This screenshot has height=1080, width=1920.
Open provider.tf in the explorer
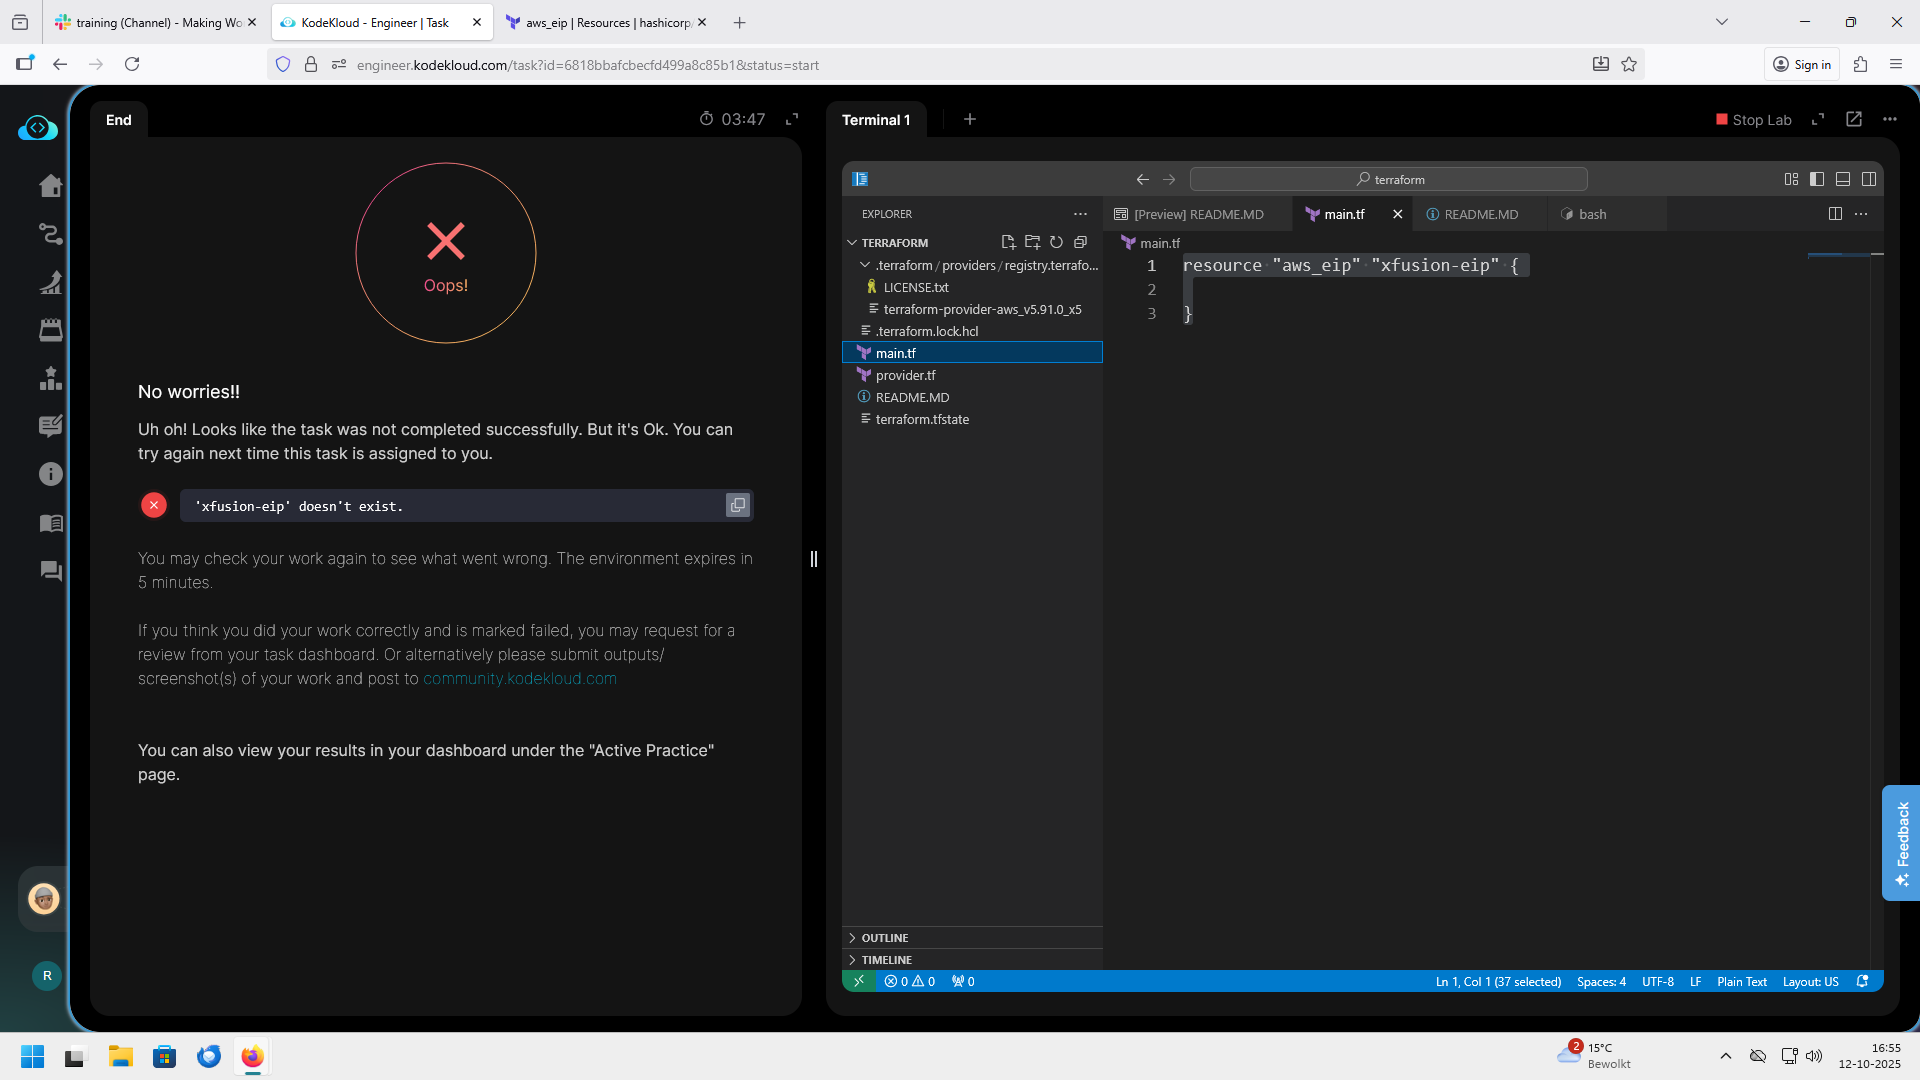(905, 375)
